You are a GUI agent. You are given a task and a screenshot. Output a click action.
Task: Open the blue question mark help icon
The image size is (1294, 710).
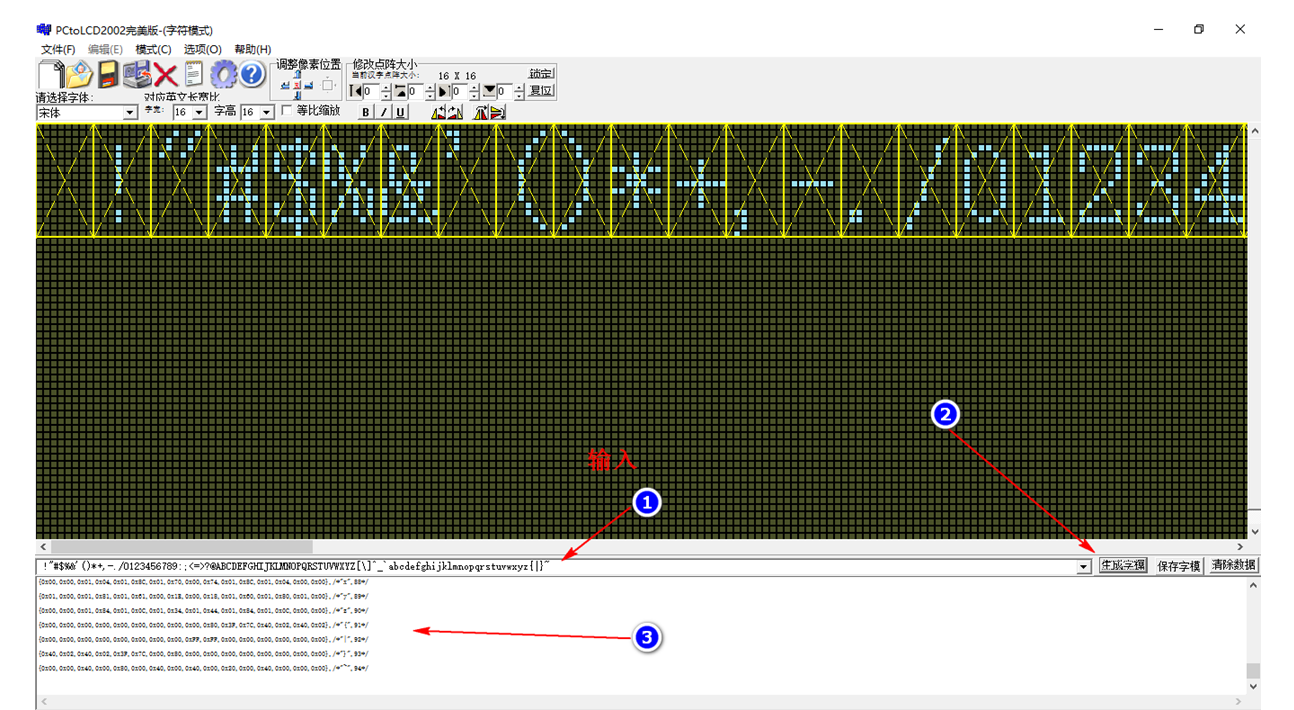(x=251, y=75)
